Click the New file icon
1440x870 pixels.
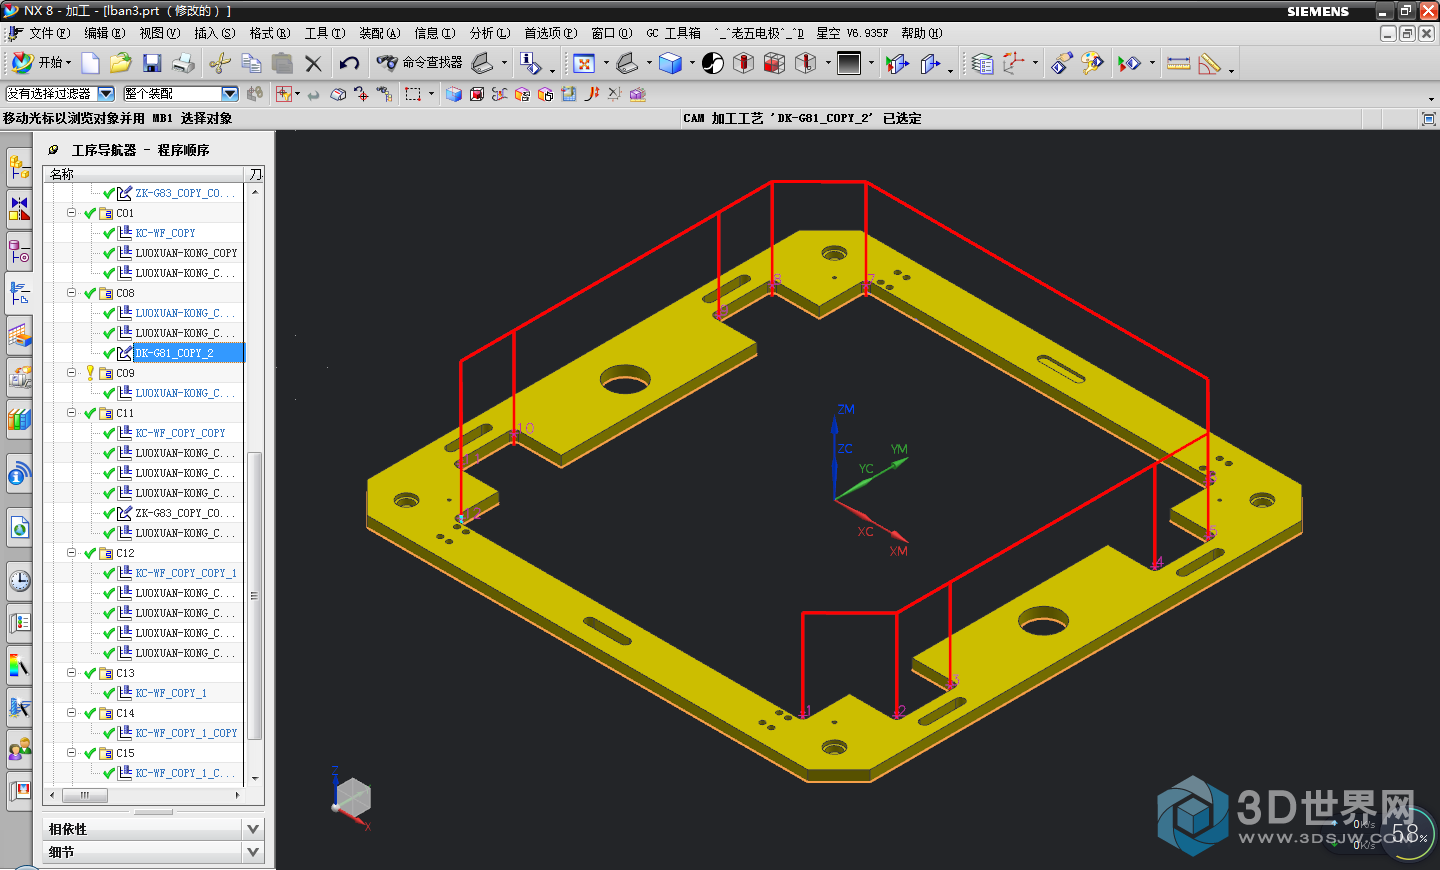[90, 63]
